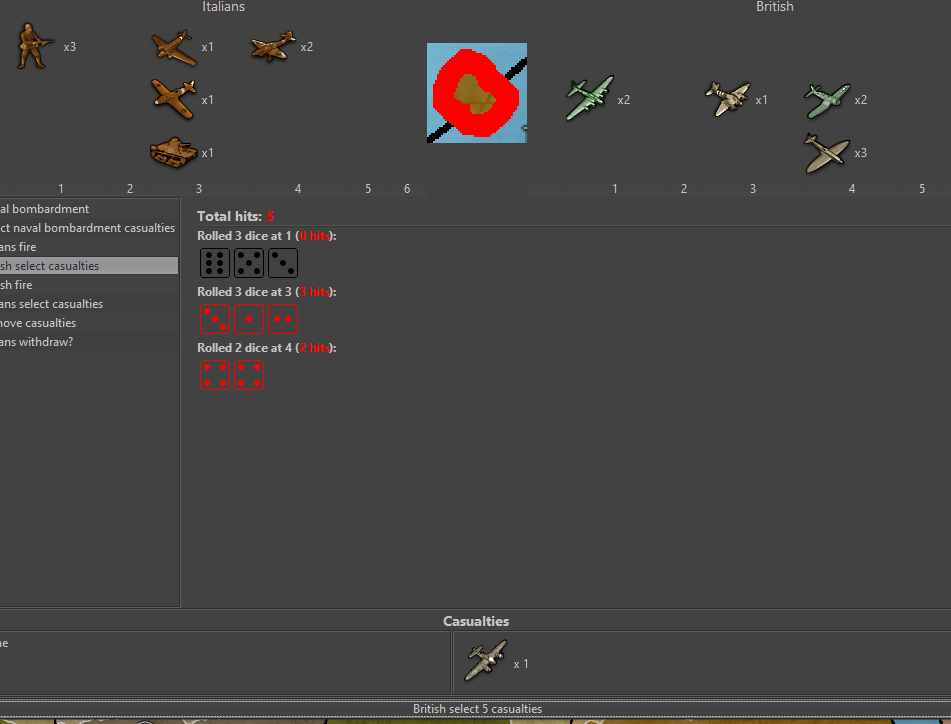This screenshot has height=724, width=951.
Task: Click the Remove casualties step
Action: [60, 322]
